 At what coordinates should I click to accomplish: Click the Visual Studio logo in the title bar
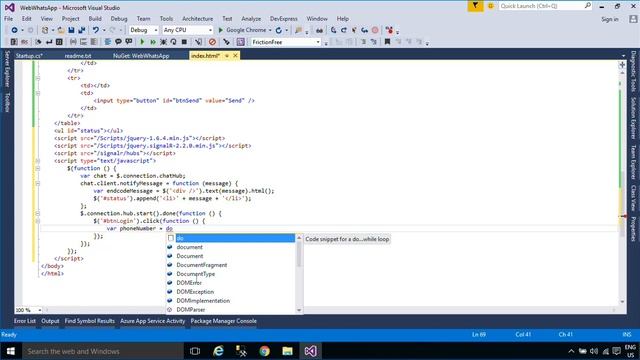coord(9,7)
